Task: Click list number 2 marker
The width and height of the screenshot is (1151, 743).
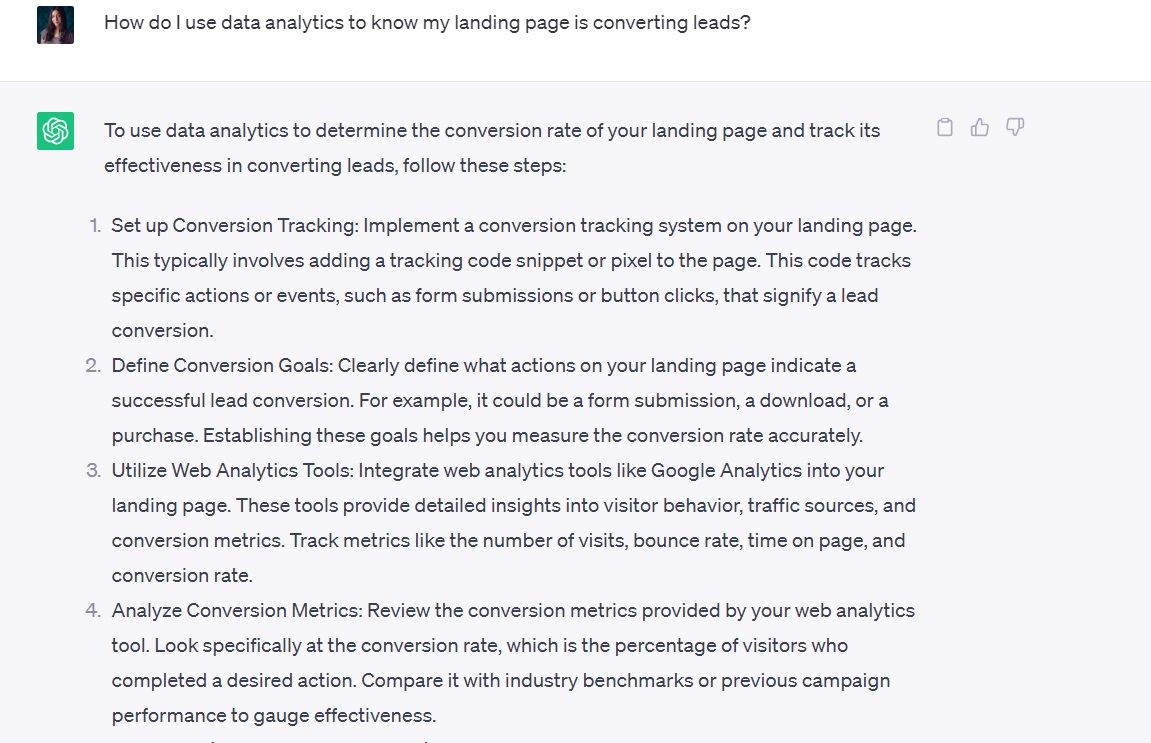Action: (x=93, y=366)
